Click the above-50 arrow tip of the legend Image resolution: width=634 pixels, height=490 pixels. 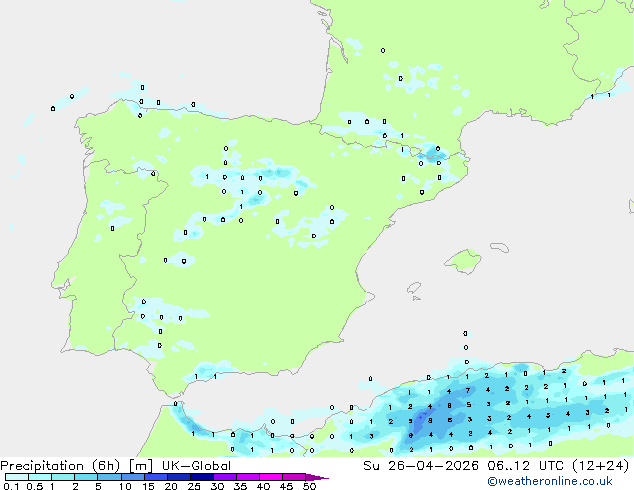(x=317, y=477)
